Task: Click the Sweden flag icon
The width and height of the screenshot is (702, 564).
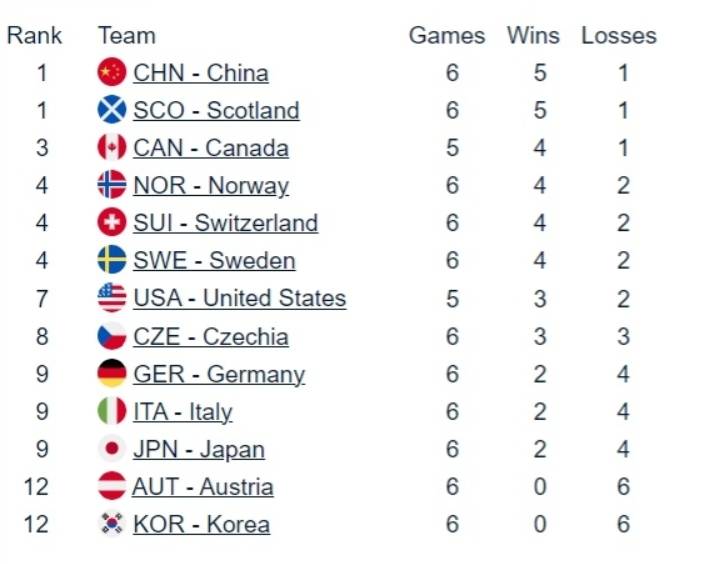Action: tap(112, 260)
